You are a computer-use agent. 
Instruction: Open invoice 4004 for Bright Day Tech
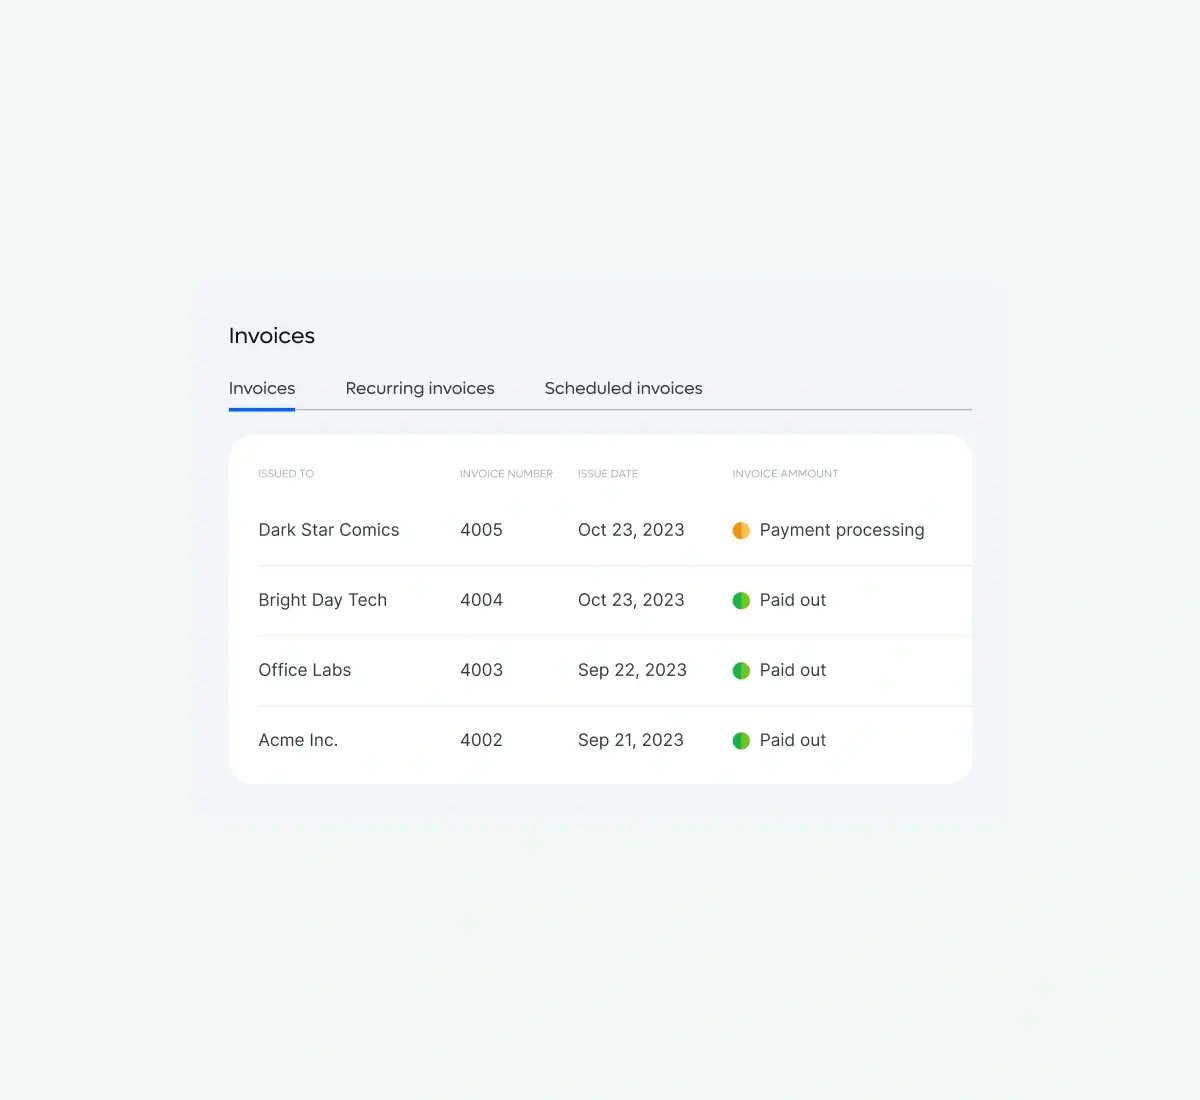click(481, 600)
